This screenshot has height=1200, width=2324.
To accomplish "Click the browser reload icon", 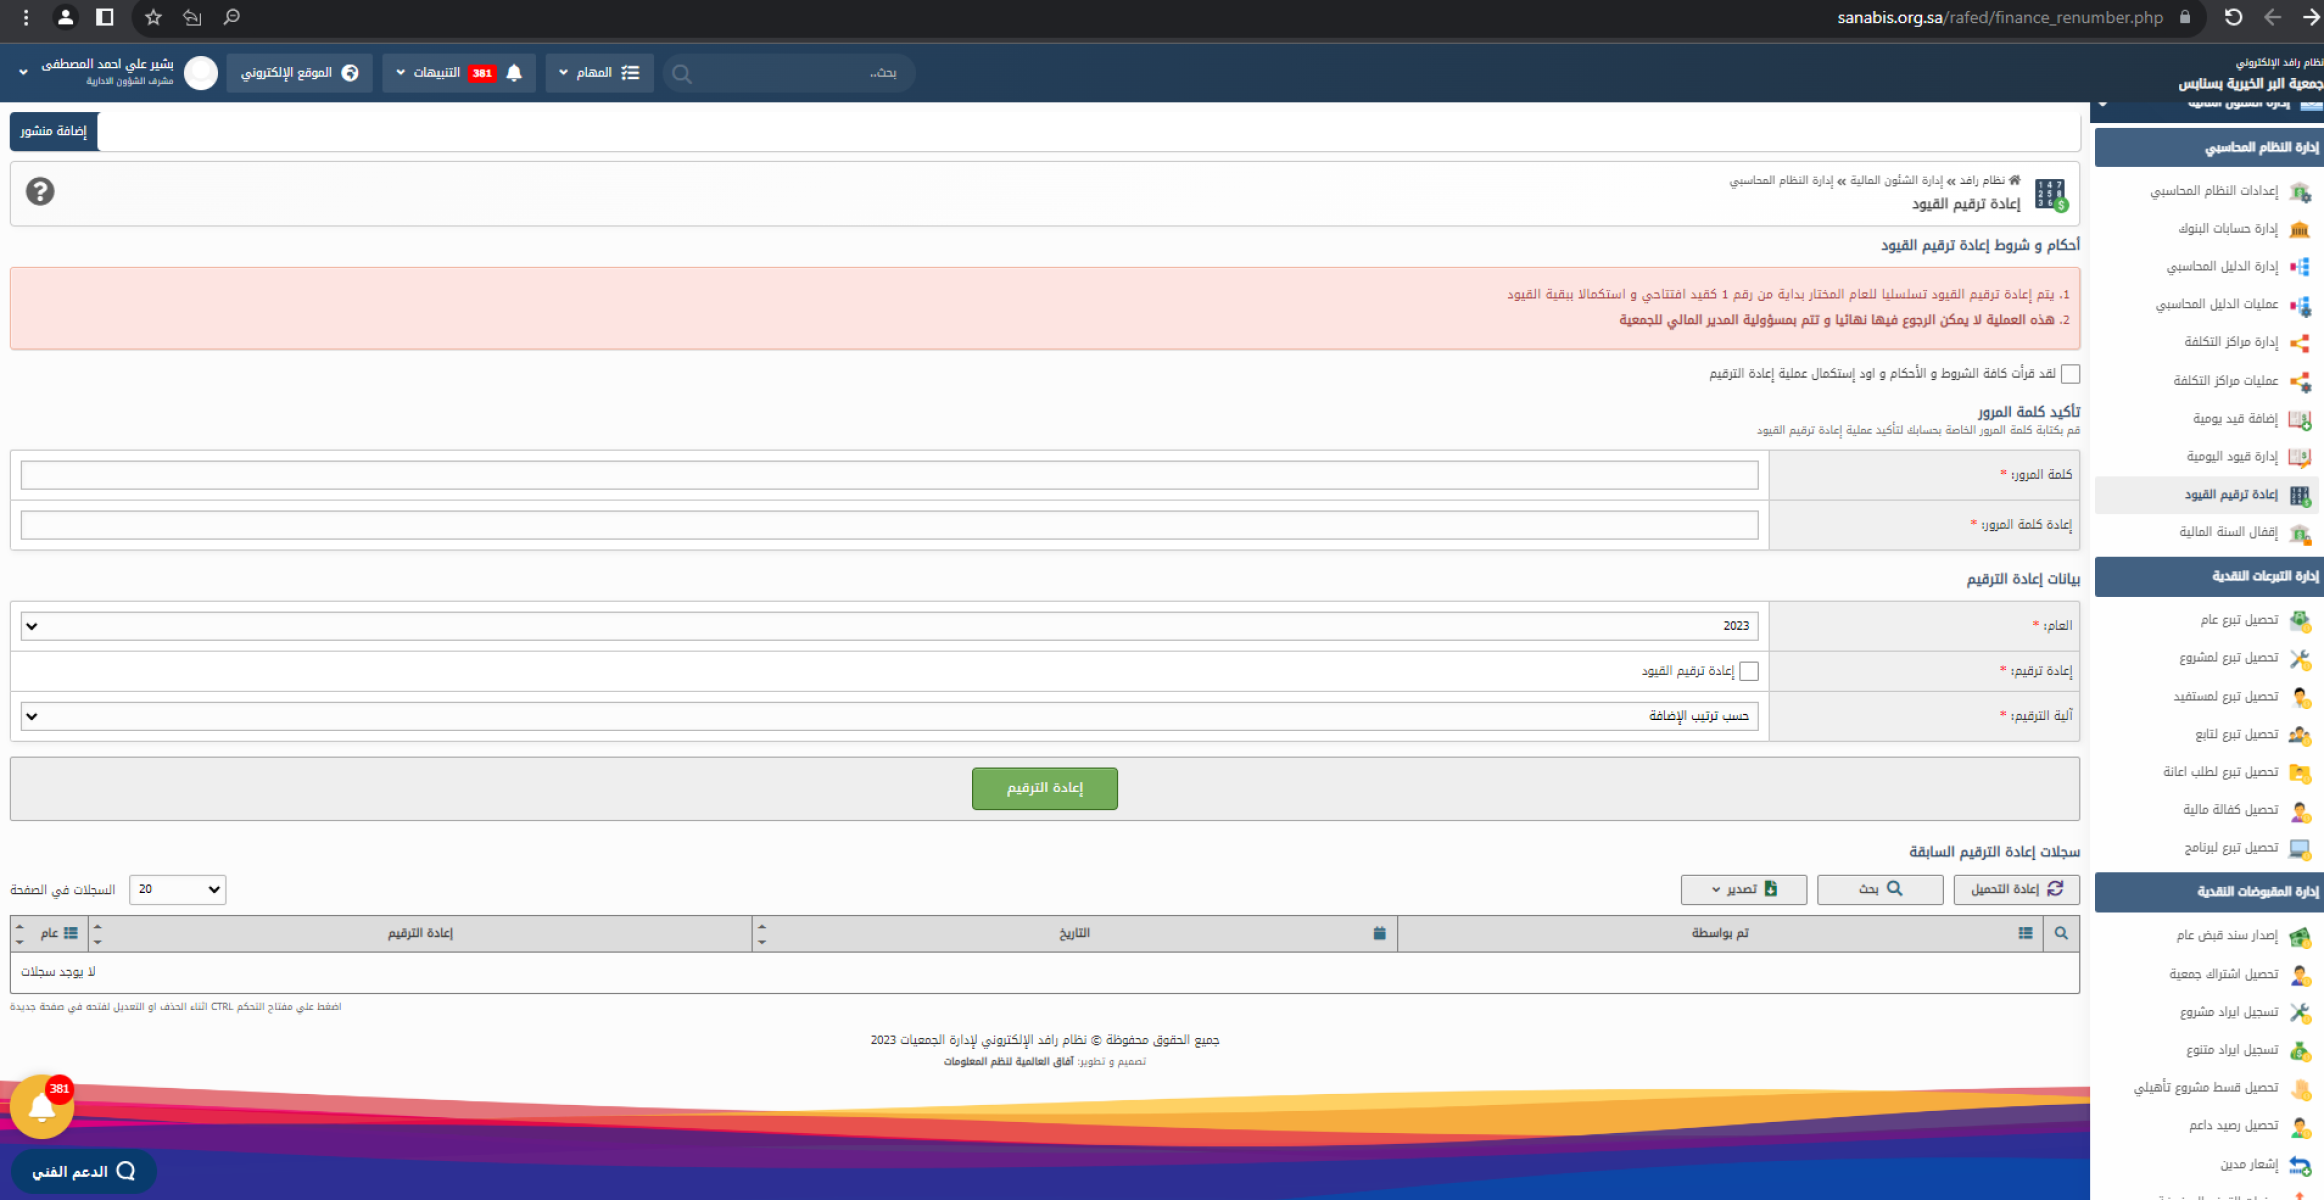I will pos(2233,17).
